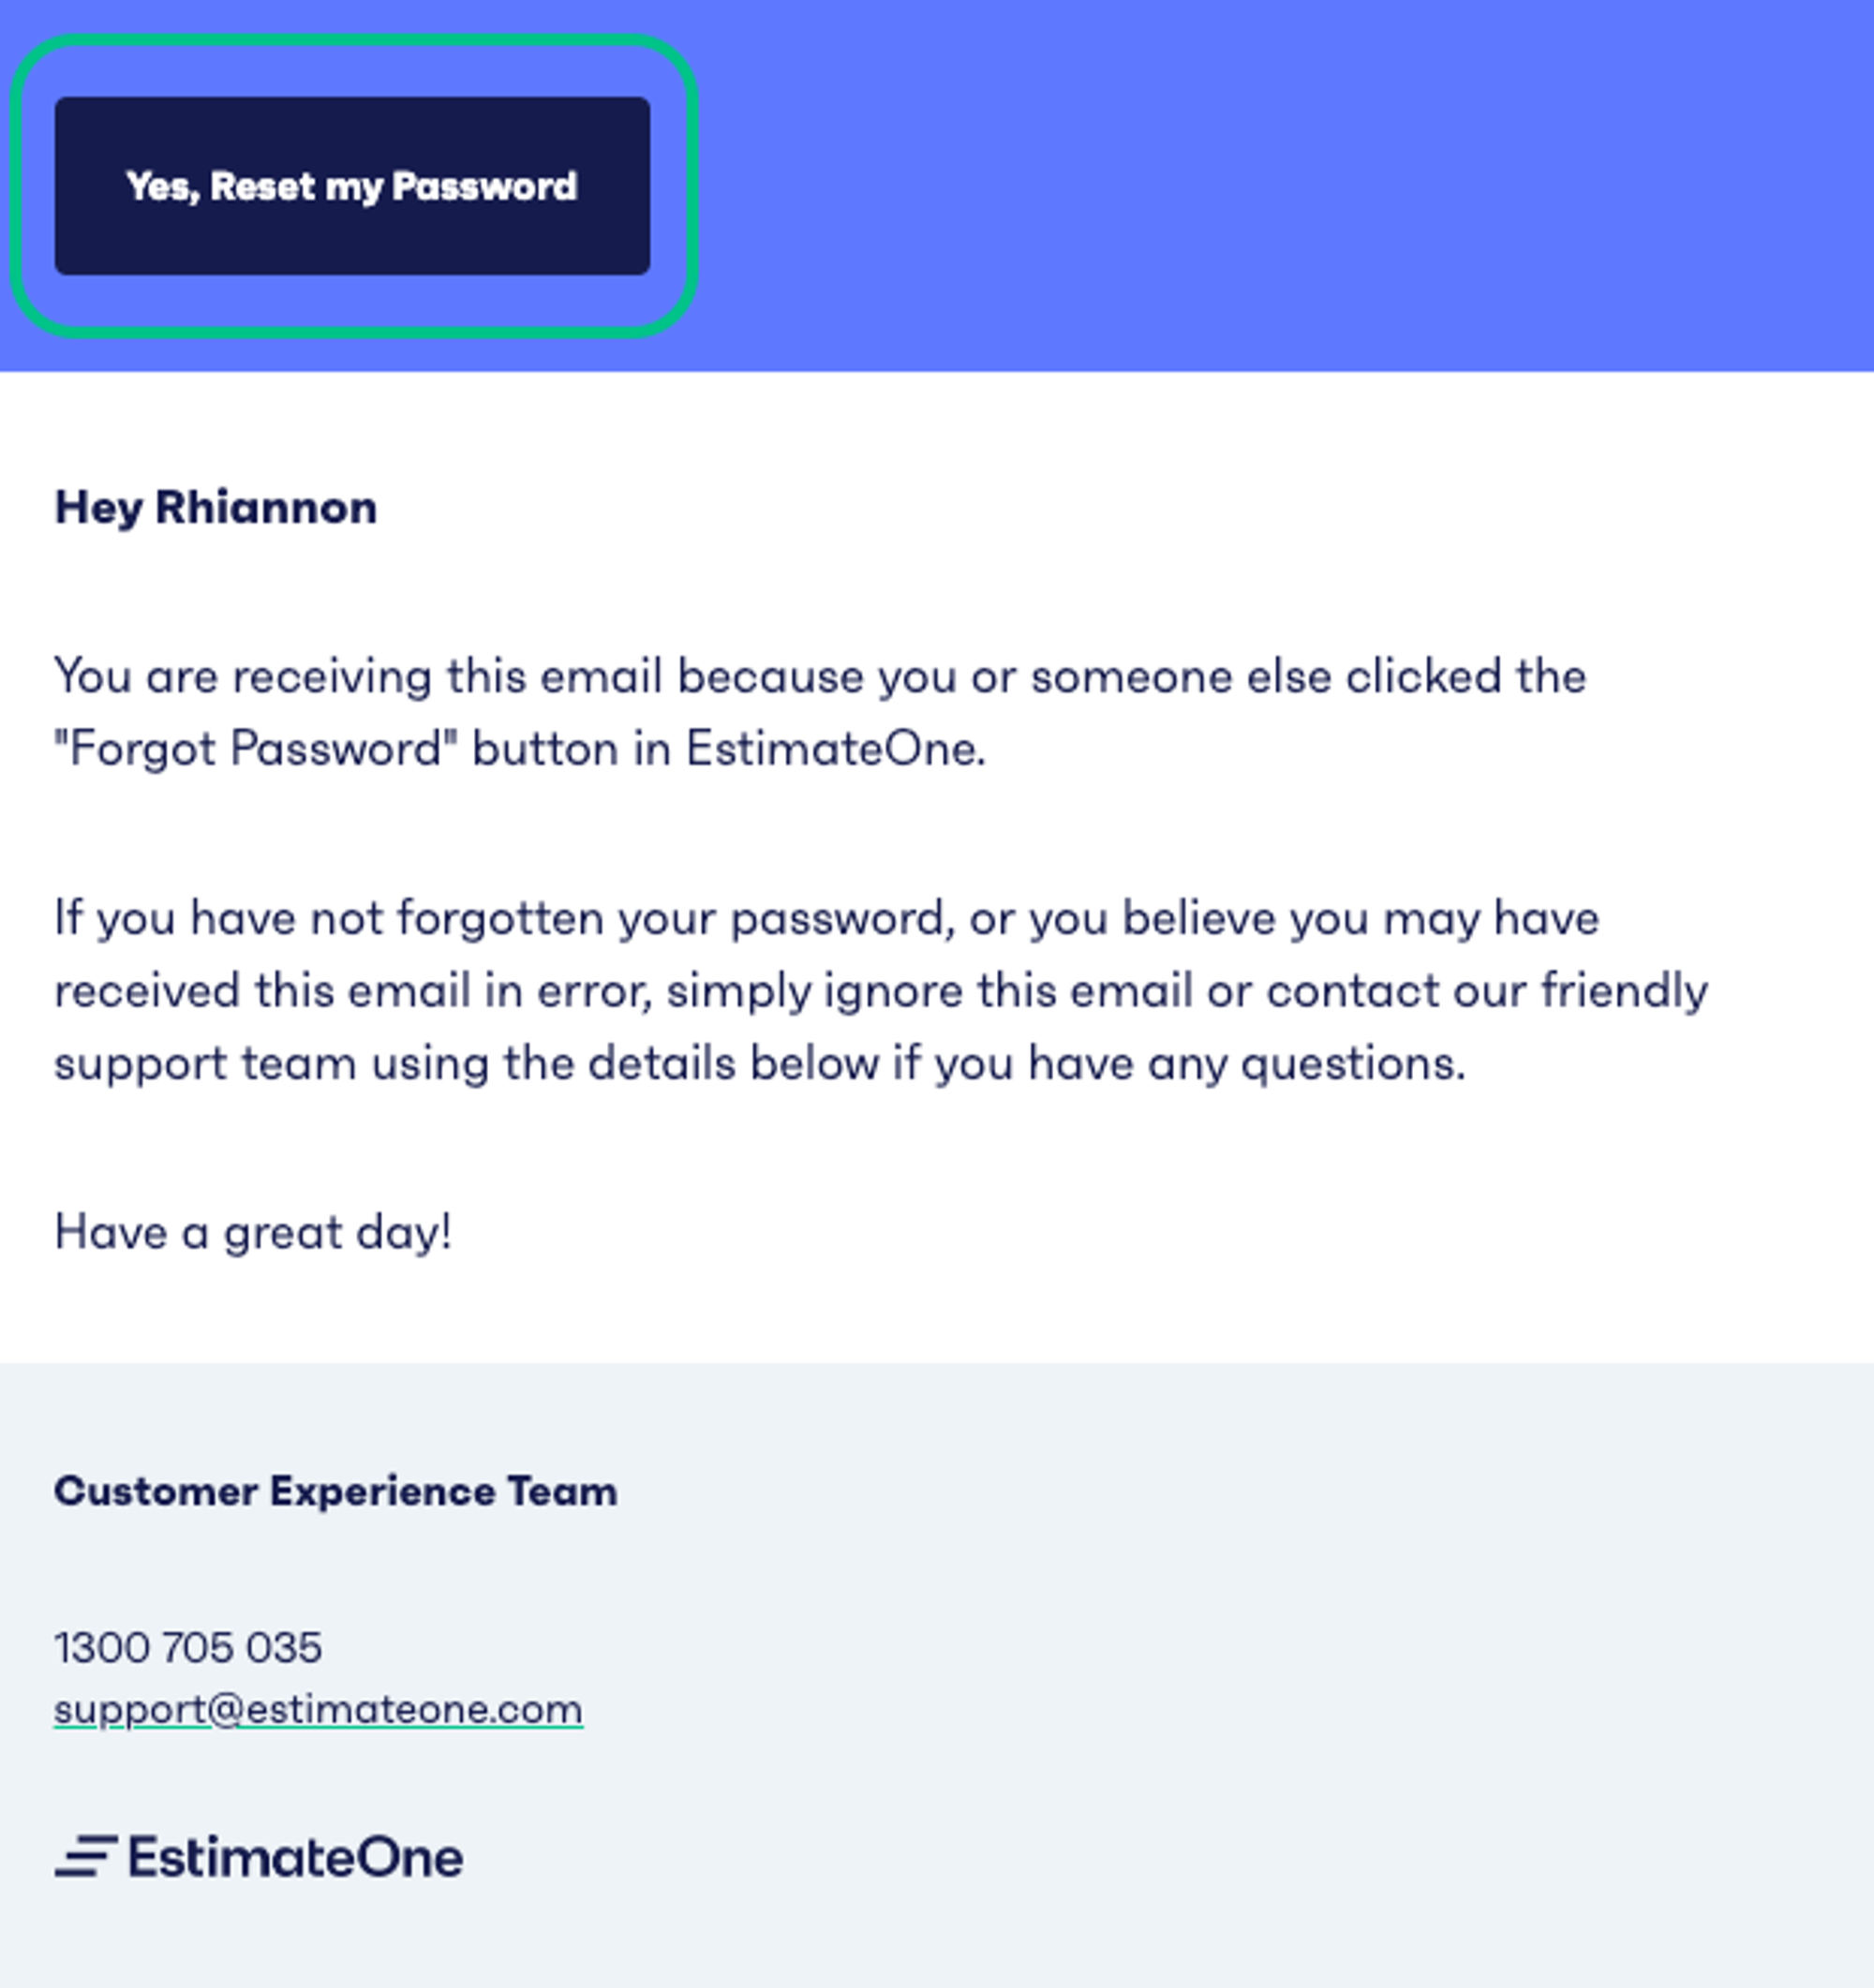Click the phrase "simply ignore this email"
The image size is (1874, 1988).
929,992
